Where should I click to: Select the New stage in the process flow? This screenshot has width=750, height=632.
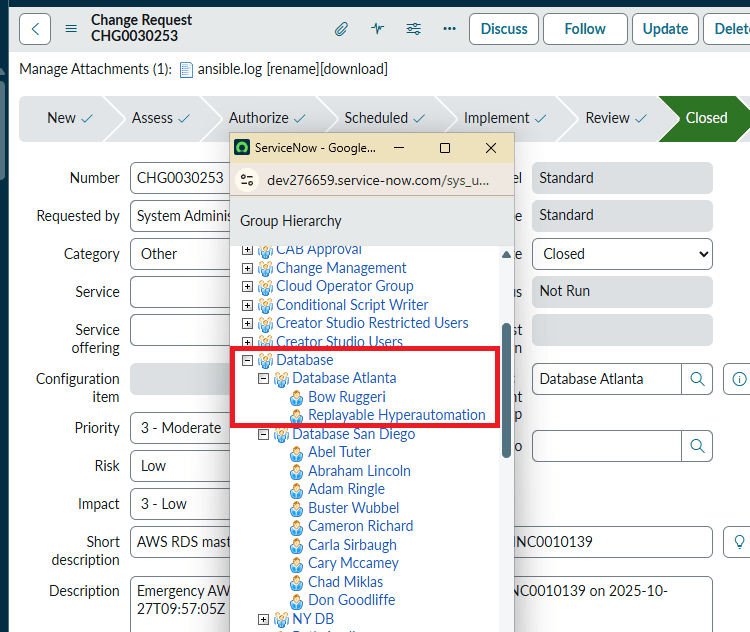tap(69, 118)
